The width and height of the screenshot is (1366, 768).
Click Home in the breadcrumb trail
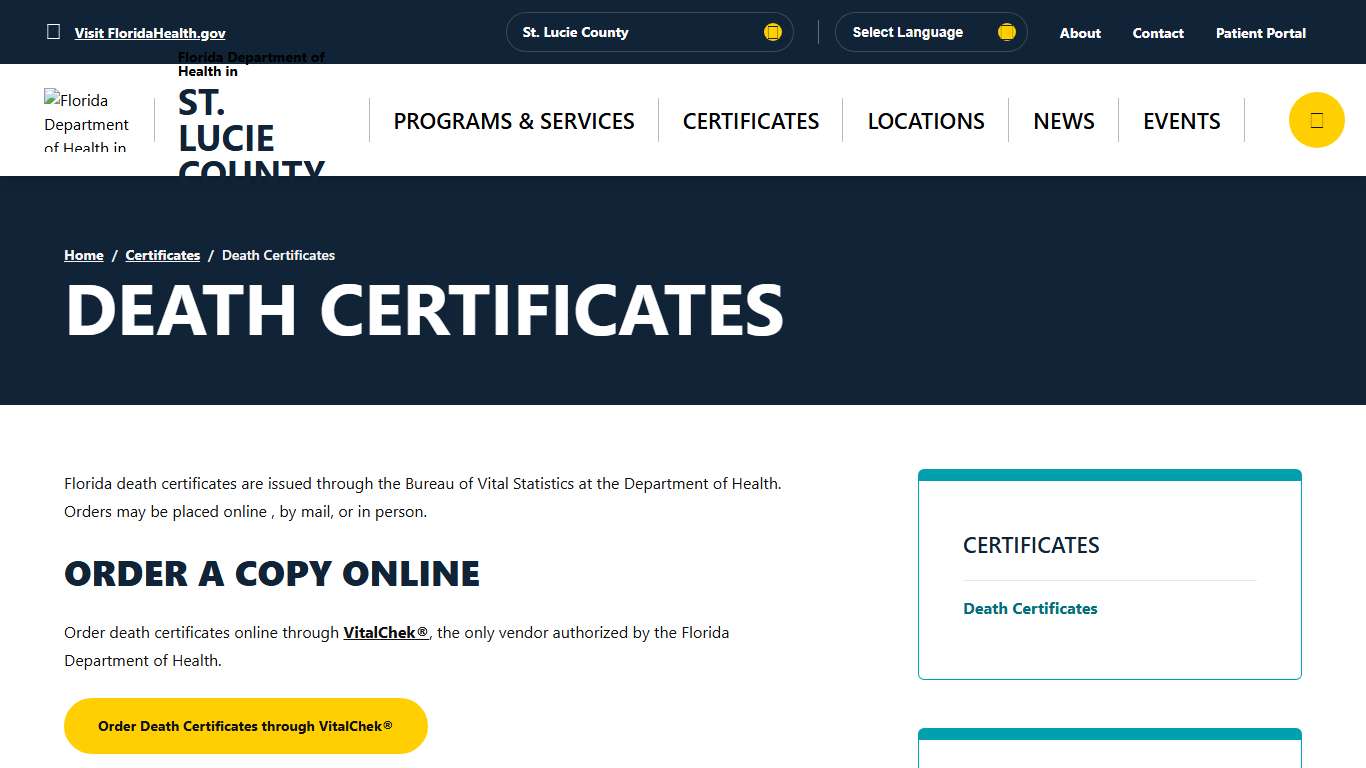83,255
